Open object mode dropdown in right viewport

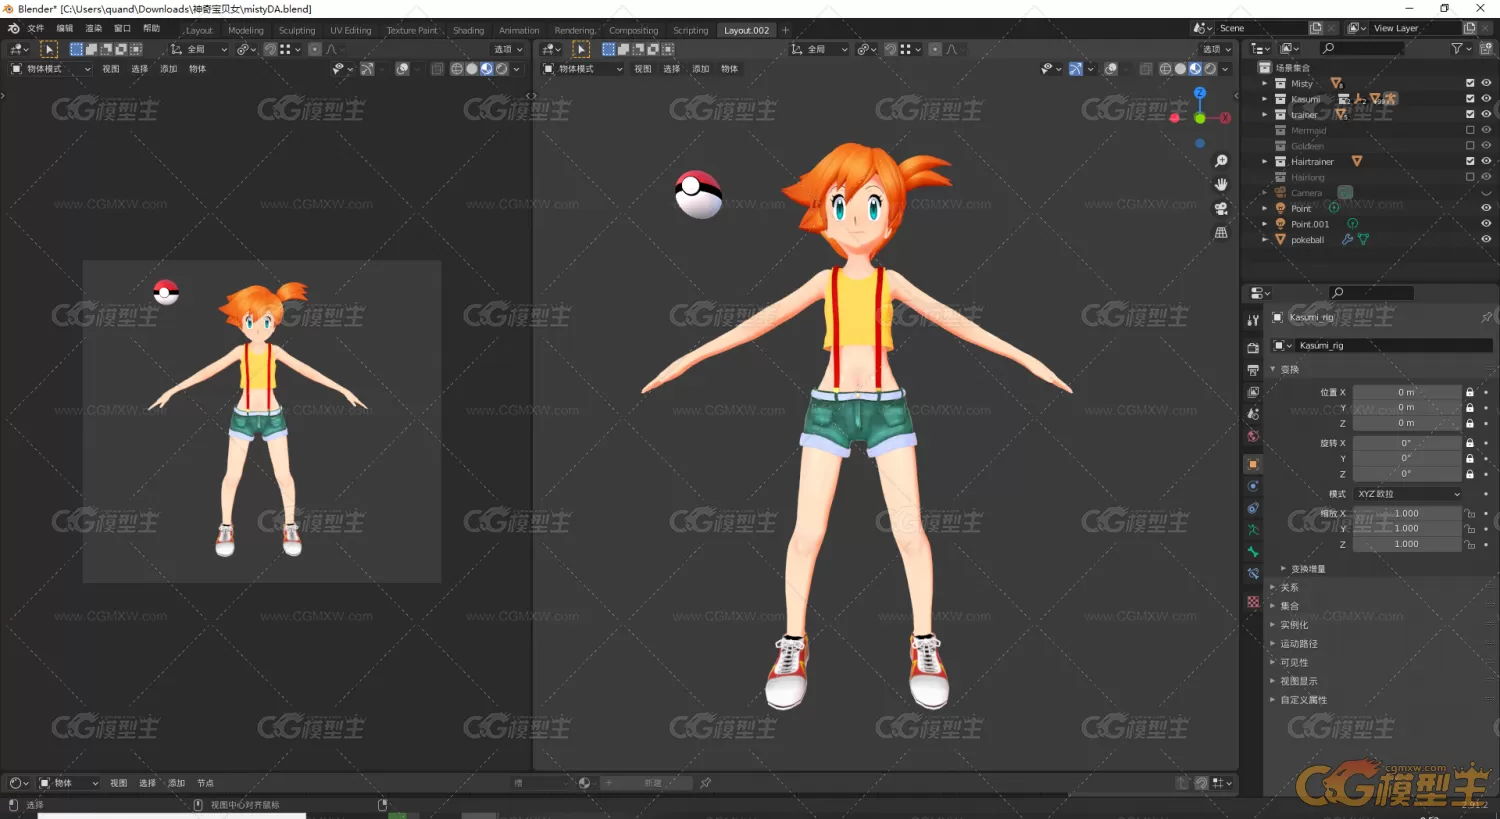(582, 69)
